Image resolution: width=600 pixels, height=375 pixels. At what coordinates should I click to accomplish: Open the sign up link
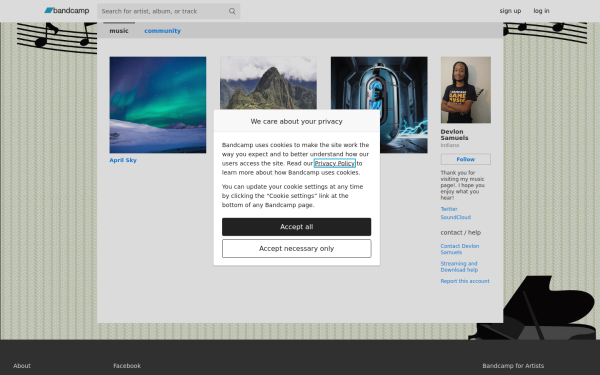point(510,11)
